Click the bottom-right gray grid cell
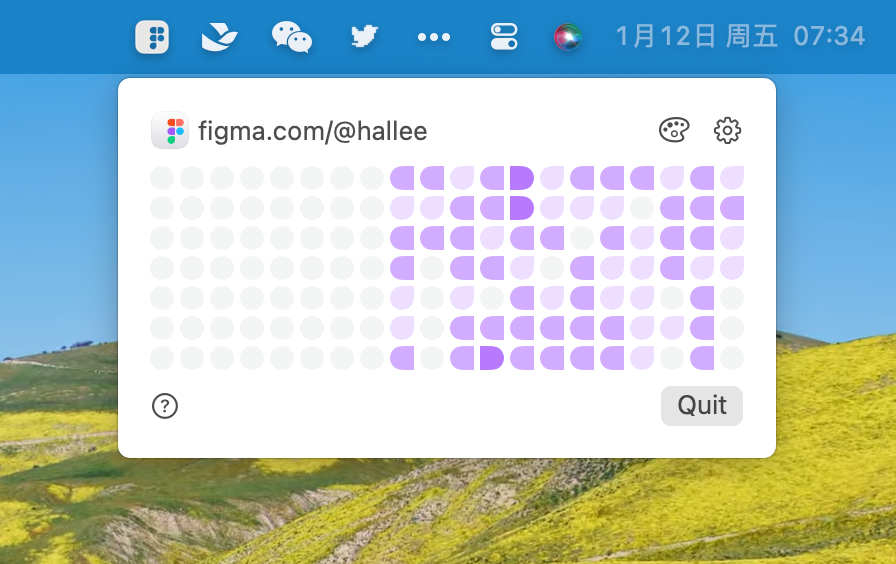This screenshot has height=564, width=896. (732, 358)
